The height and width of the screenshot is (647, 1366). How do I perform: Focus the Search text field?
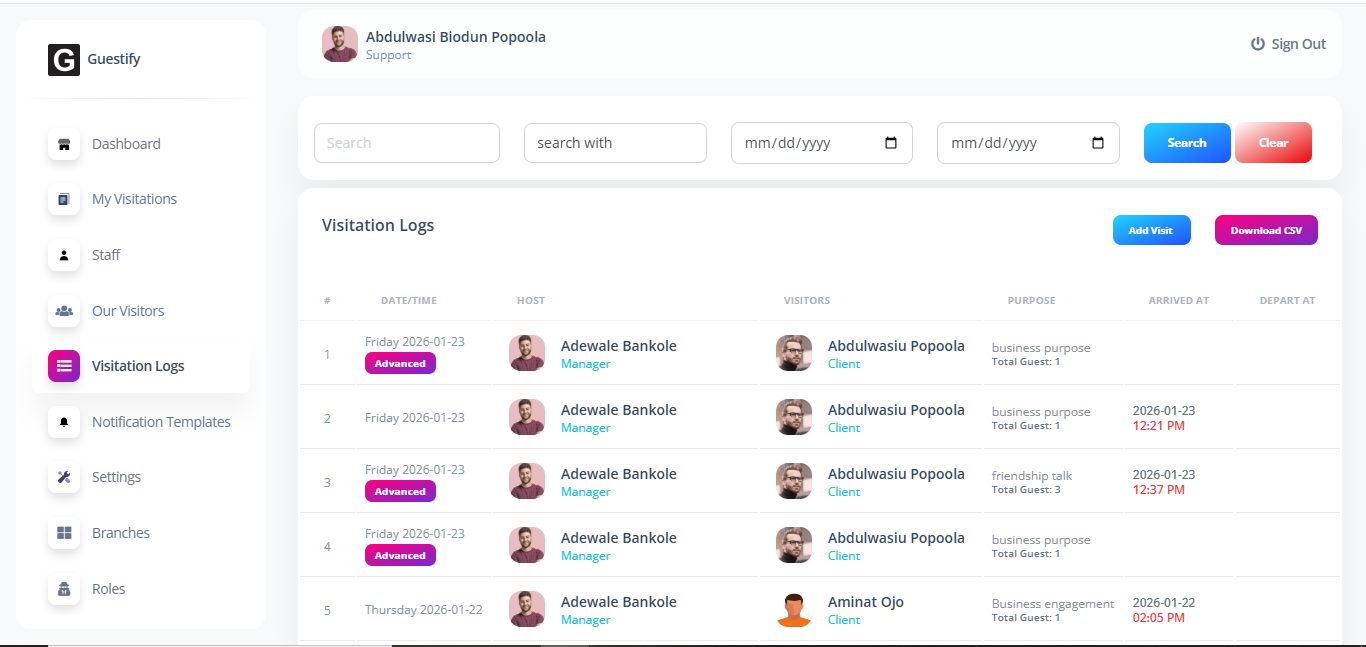coord(407,143)
